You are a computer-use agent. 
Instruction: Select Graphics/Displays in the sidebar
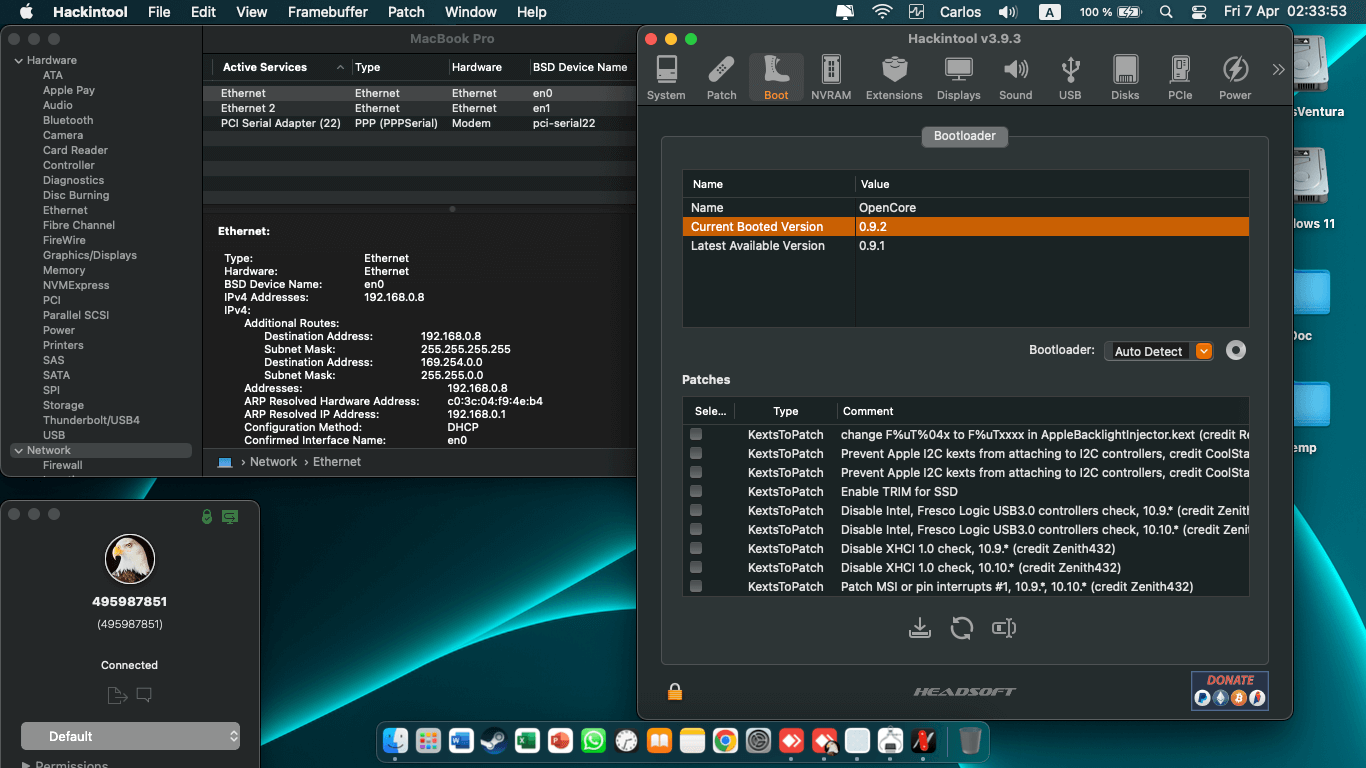(x=90, y=255)
